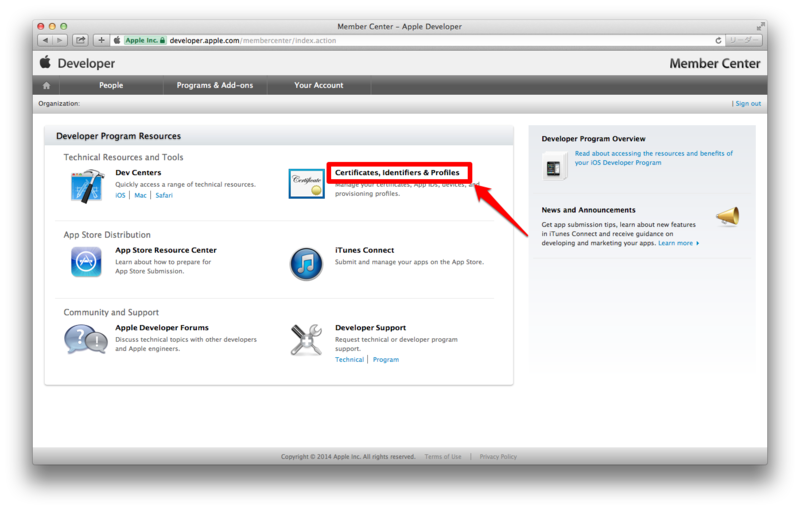Click the Apple Inc. secure badge
Image resolution: width=800 pixels, height=510 pixels.
[145, 40]
